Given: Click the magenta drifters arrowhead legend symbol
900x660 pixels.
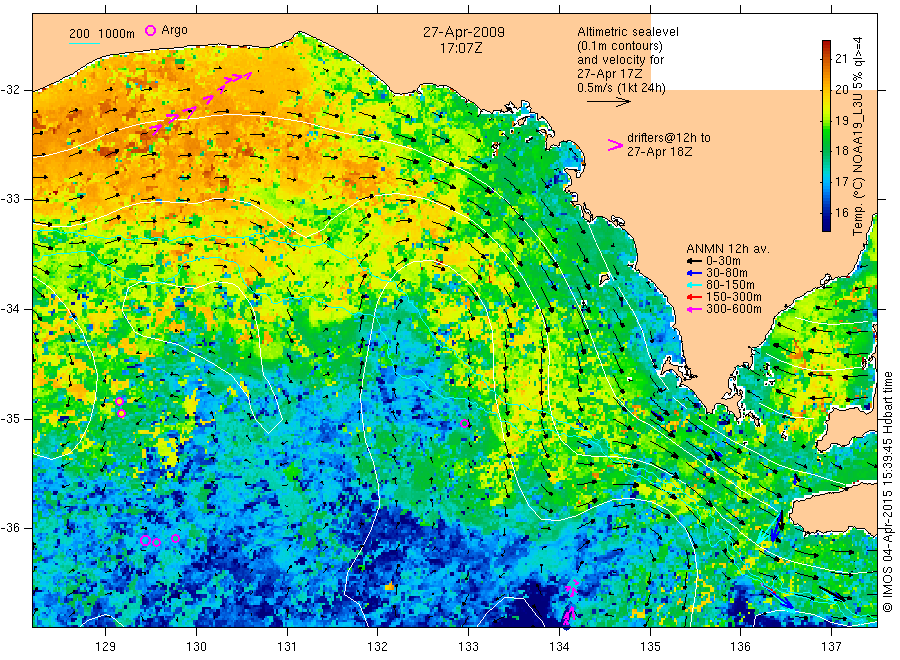Looking at the screenshot, I should click(615, 145).
